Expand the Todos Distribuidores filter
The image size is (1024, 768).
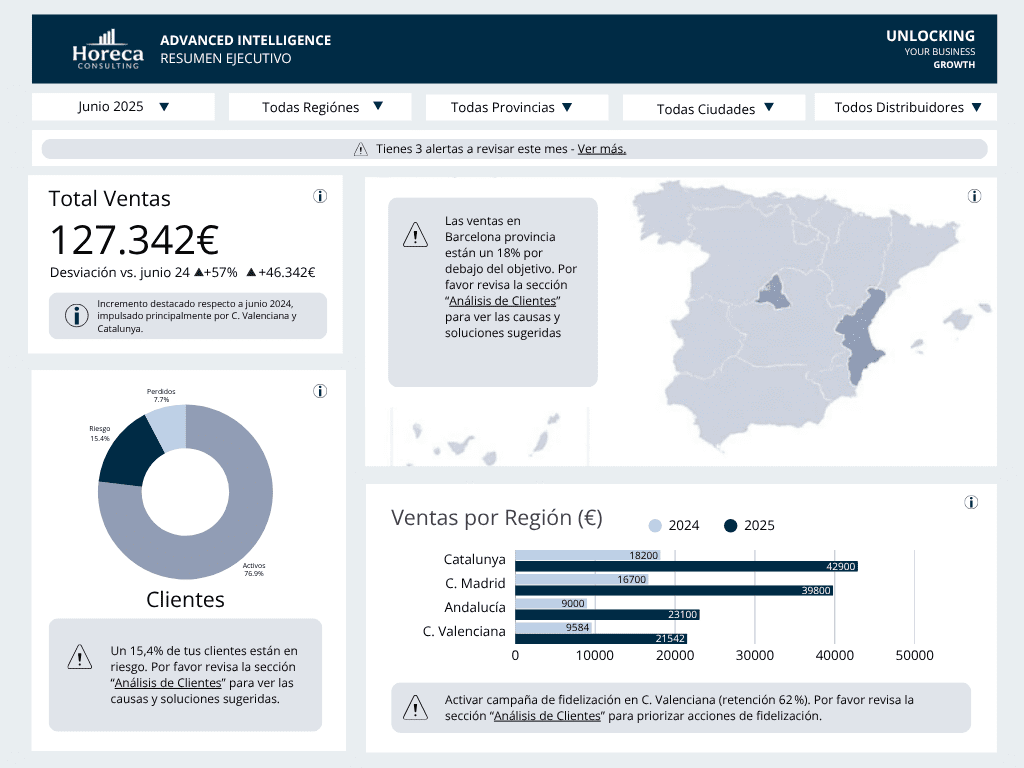[903, 106]
